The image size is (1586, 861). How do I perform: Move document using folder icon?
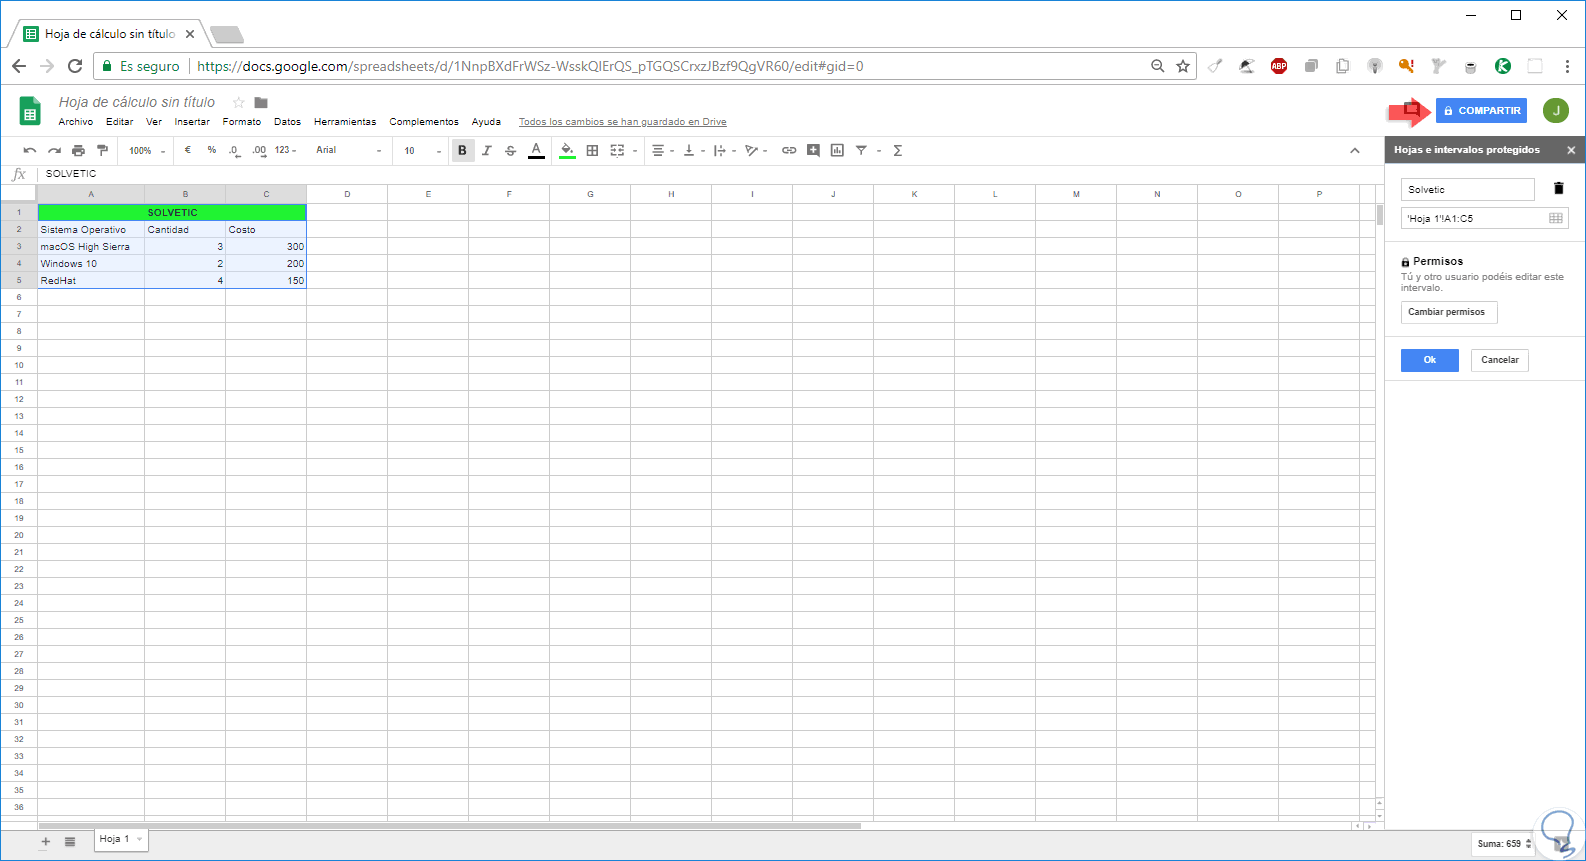pos(261,102)
